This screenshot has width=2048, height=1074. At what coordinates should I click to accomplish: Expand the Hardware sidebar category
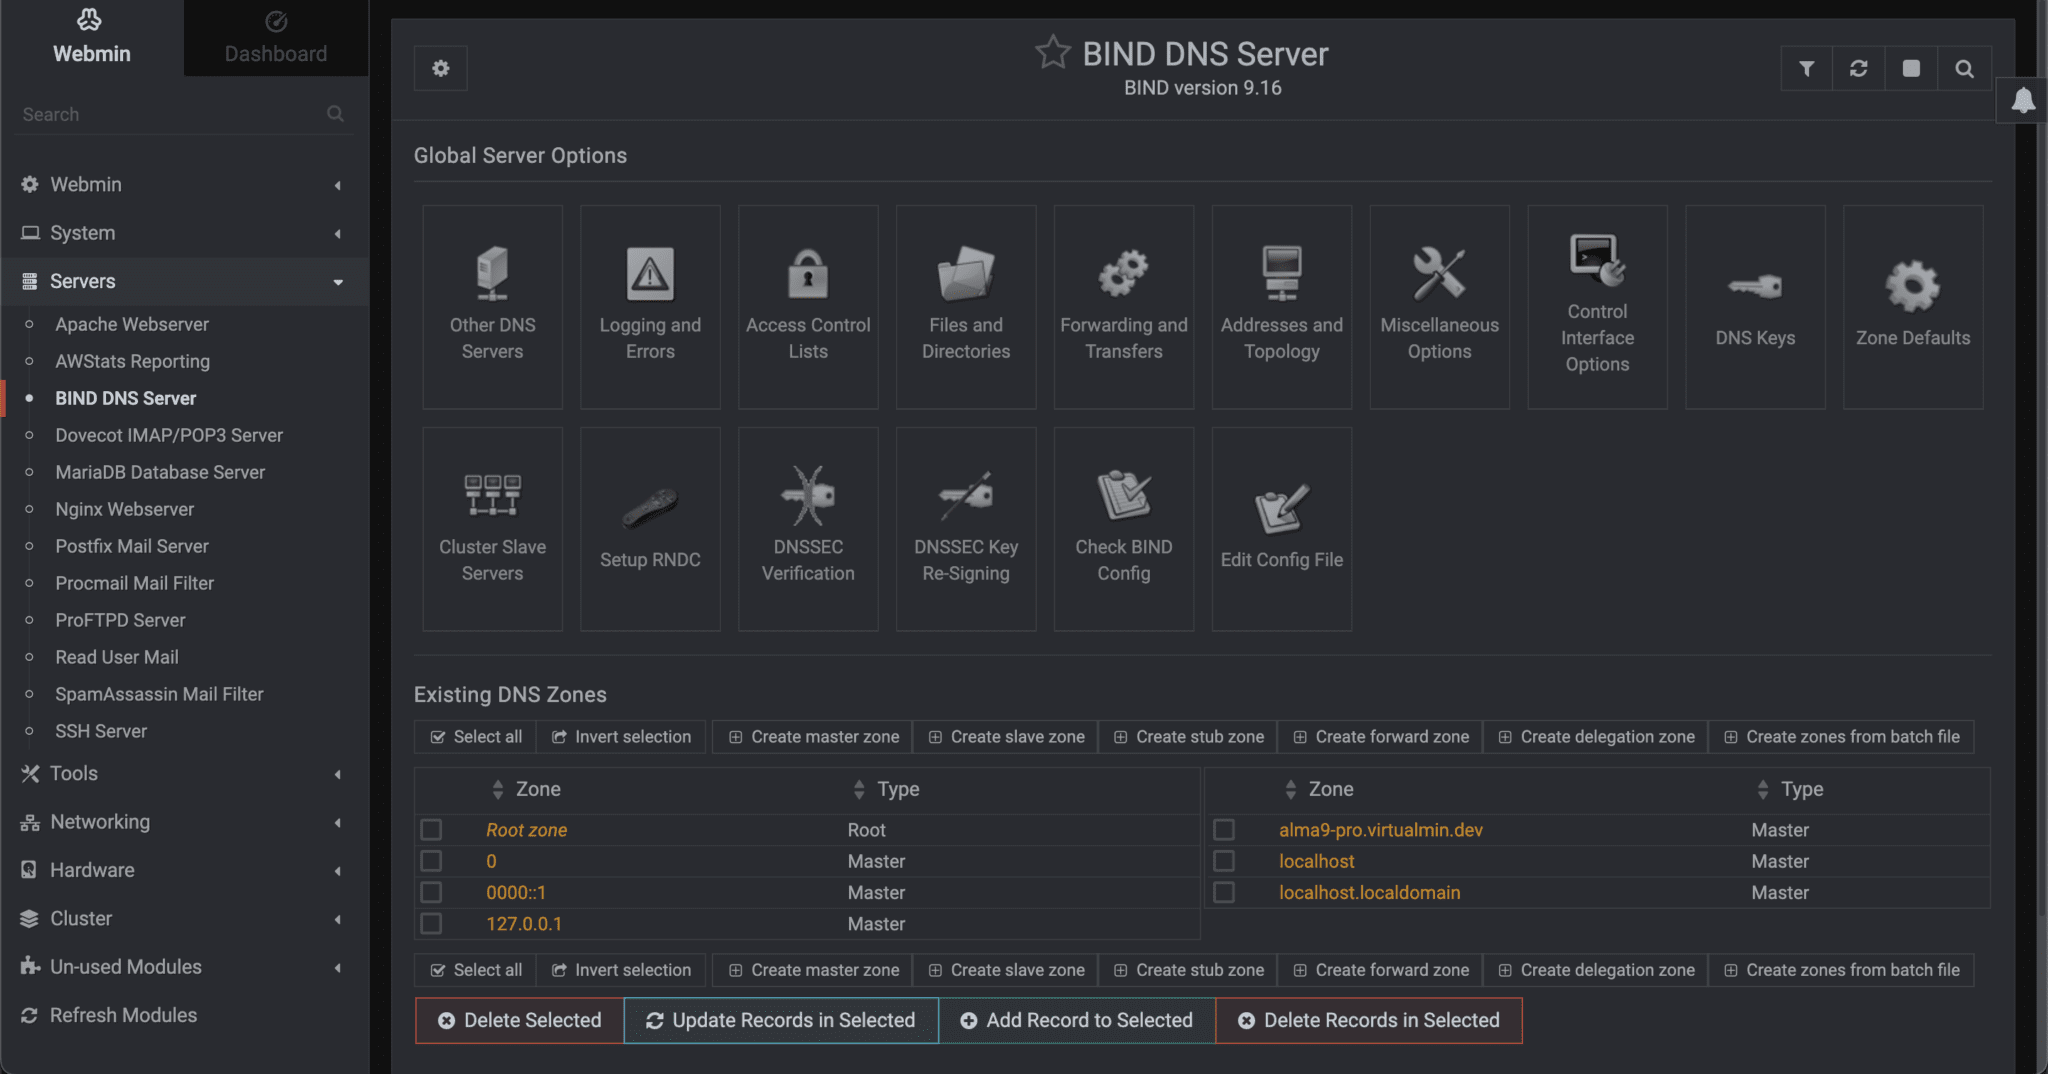(184, 870)
